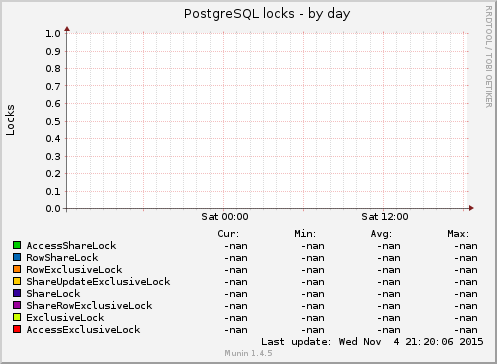The image size is (497, 364).
Task: Click the red AccessExclusiveLock color swatch
Action: pos(17,329)
